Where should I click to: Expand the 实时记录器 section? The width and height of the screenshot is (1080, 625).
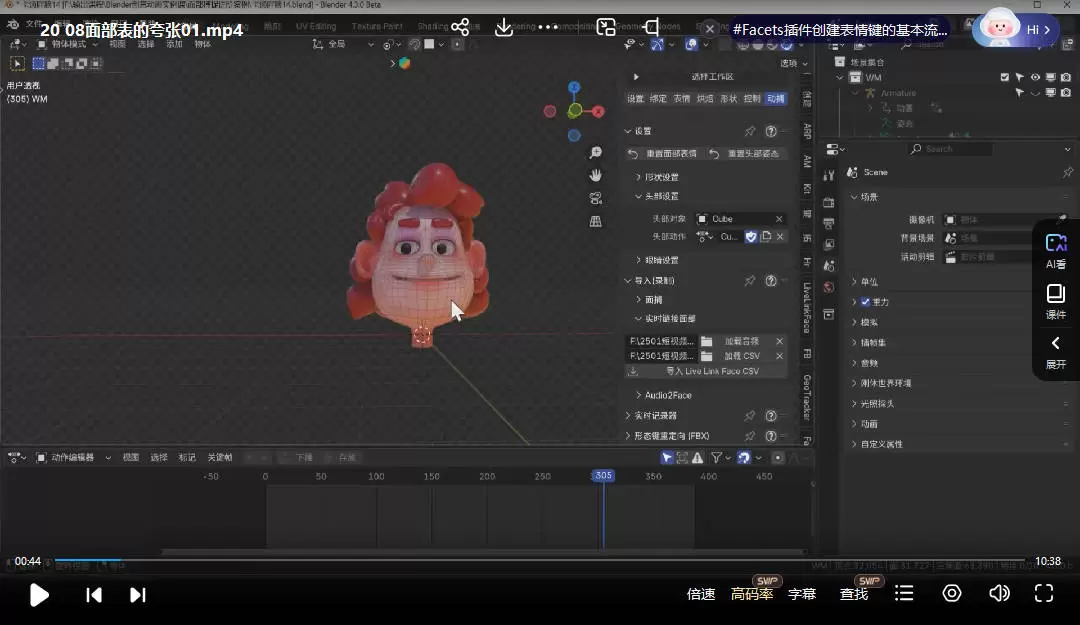(x=651, y=416)
